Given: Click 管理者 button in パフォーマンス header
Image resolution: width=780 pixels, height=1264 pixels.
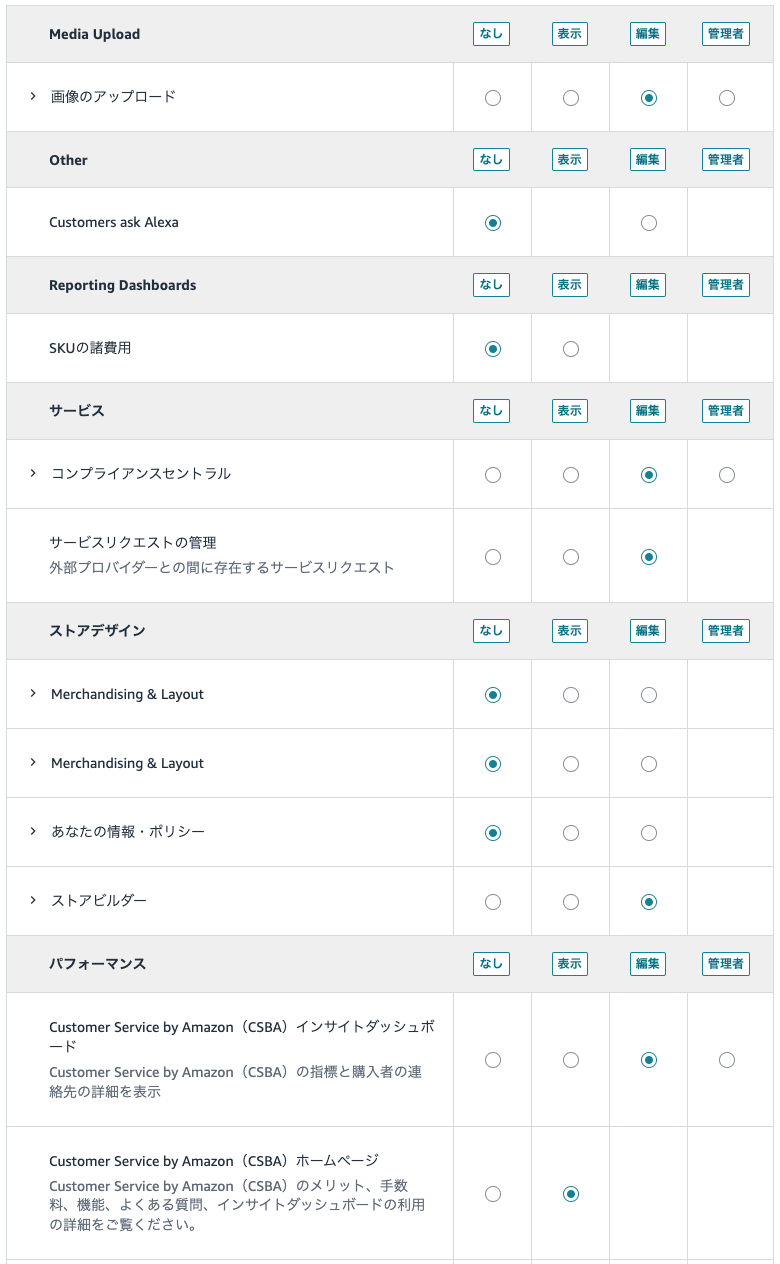Looking at the screenshot, I should 726,964.
